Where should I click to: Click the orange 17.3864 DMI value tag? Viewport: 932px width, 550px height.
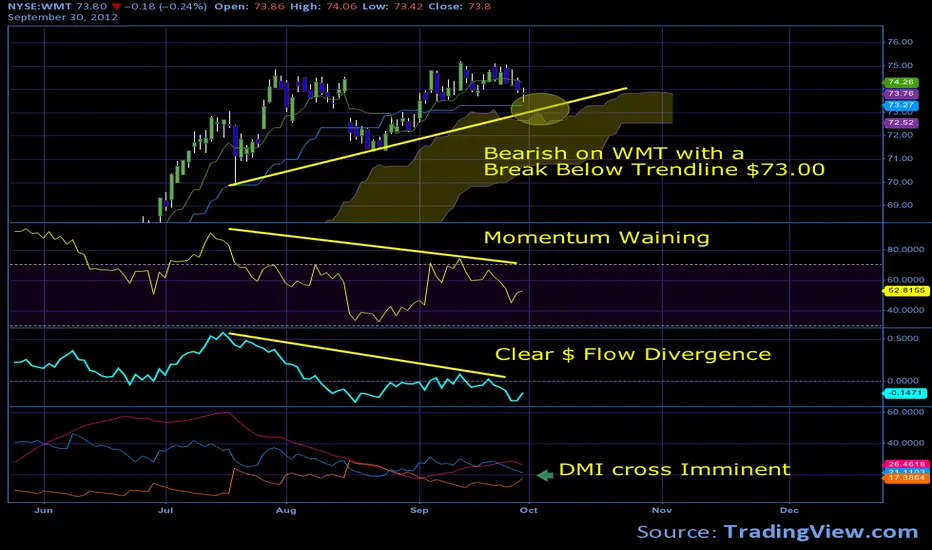pos(906,477)
